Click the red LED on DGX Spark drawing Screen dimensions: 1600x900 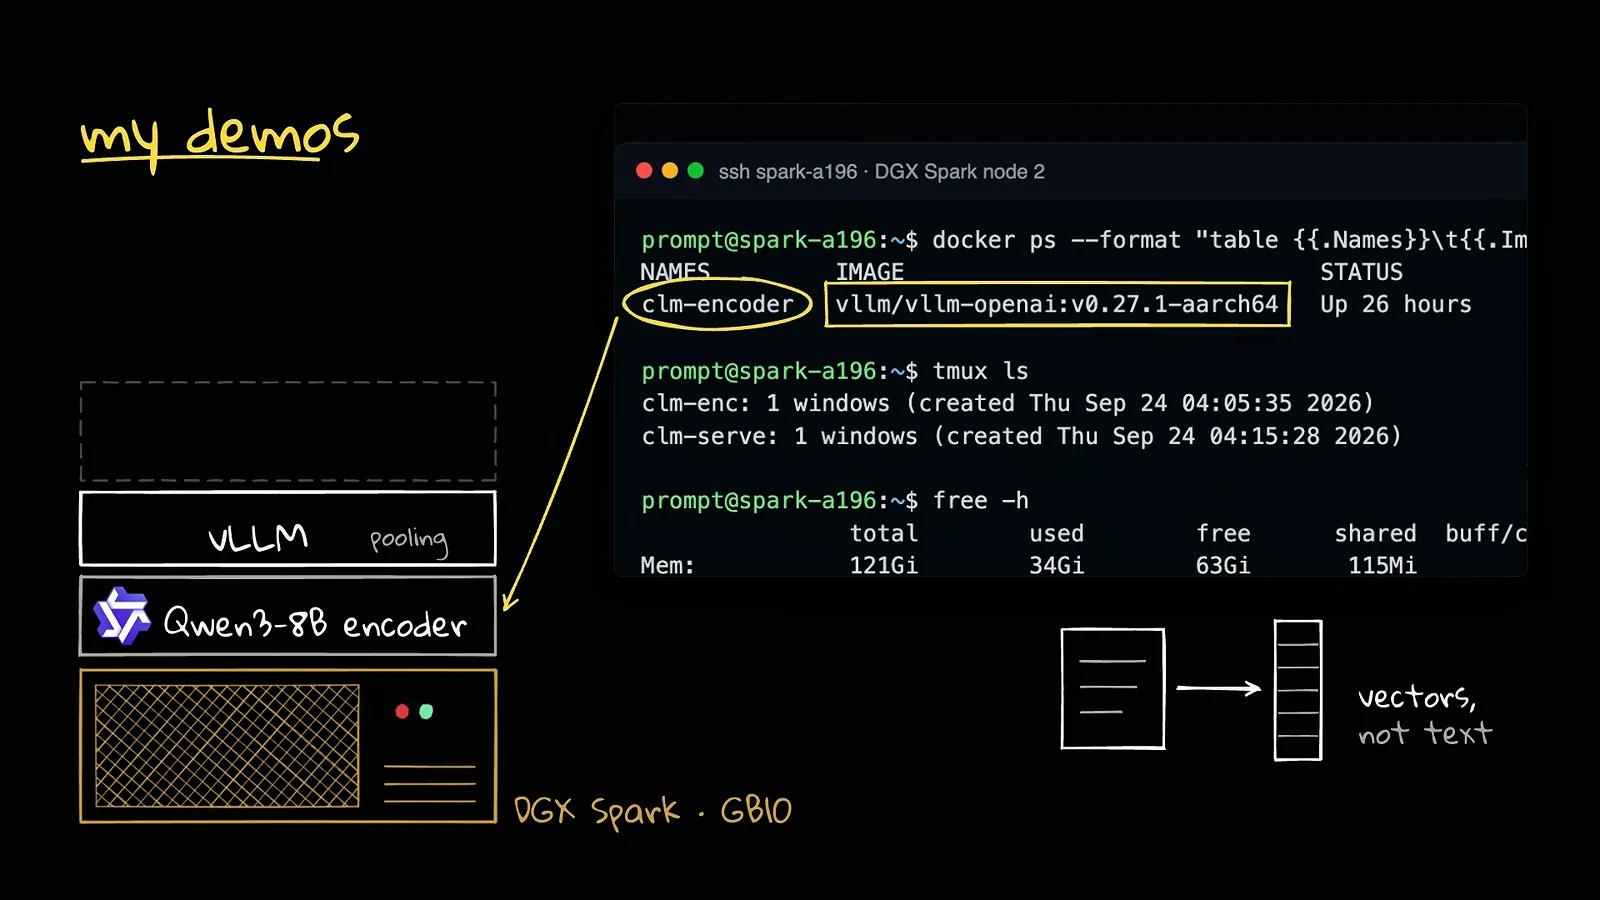[402, 711]
